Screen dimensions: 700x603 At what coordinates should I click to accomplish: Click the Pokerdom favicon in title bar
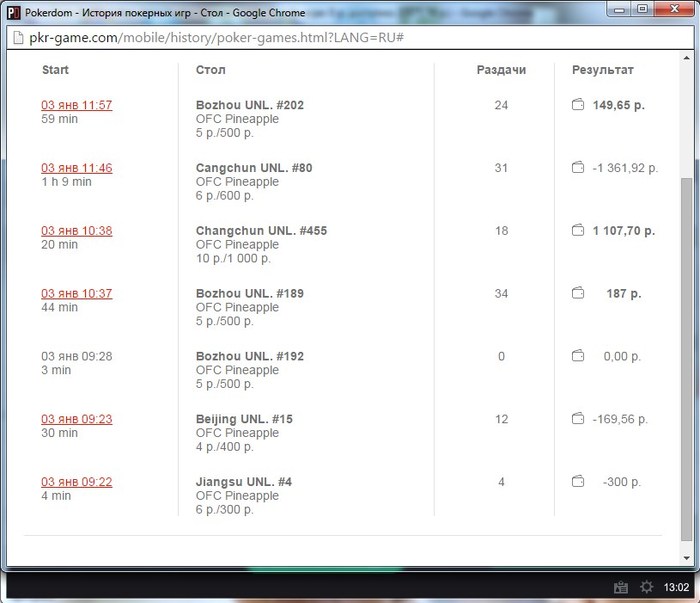click(14, 13)
